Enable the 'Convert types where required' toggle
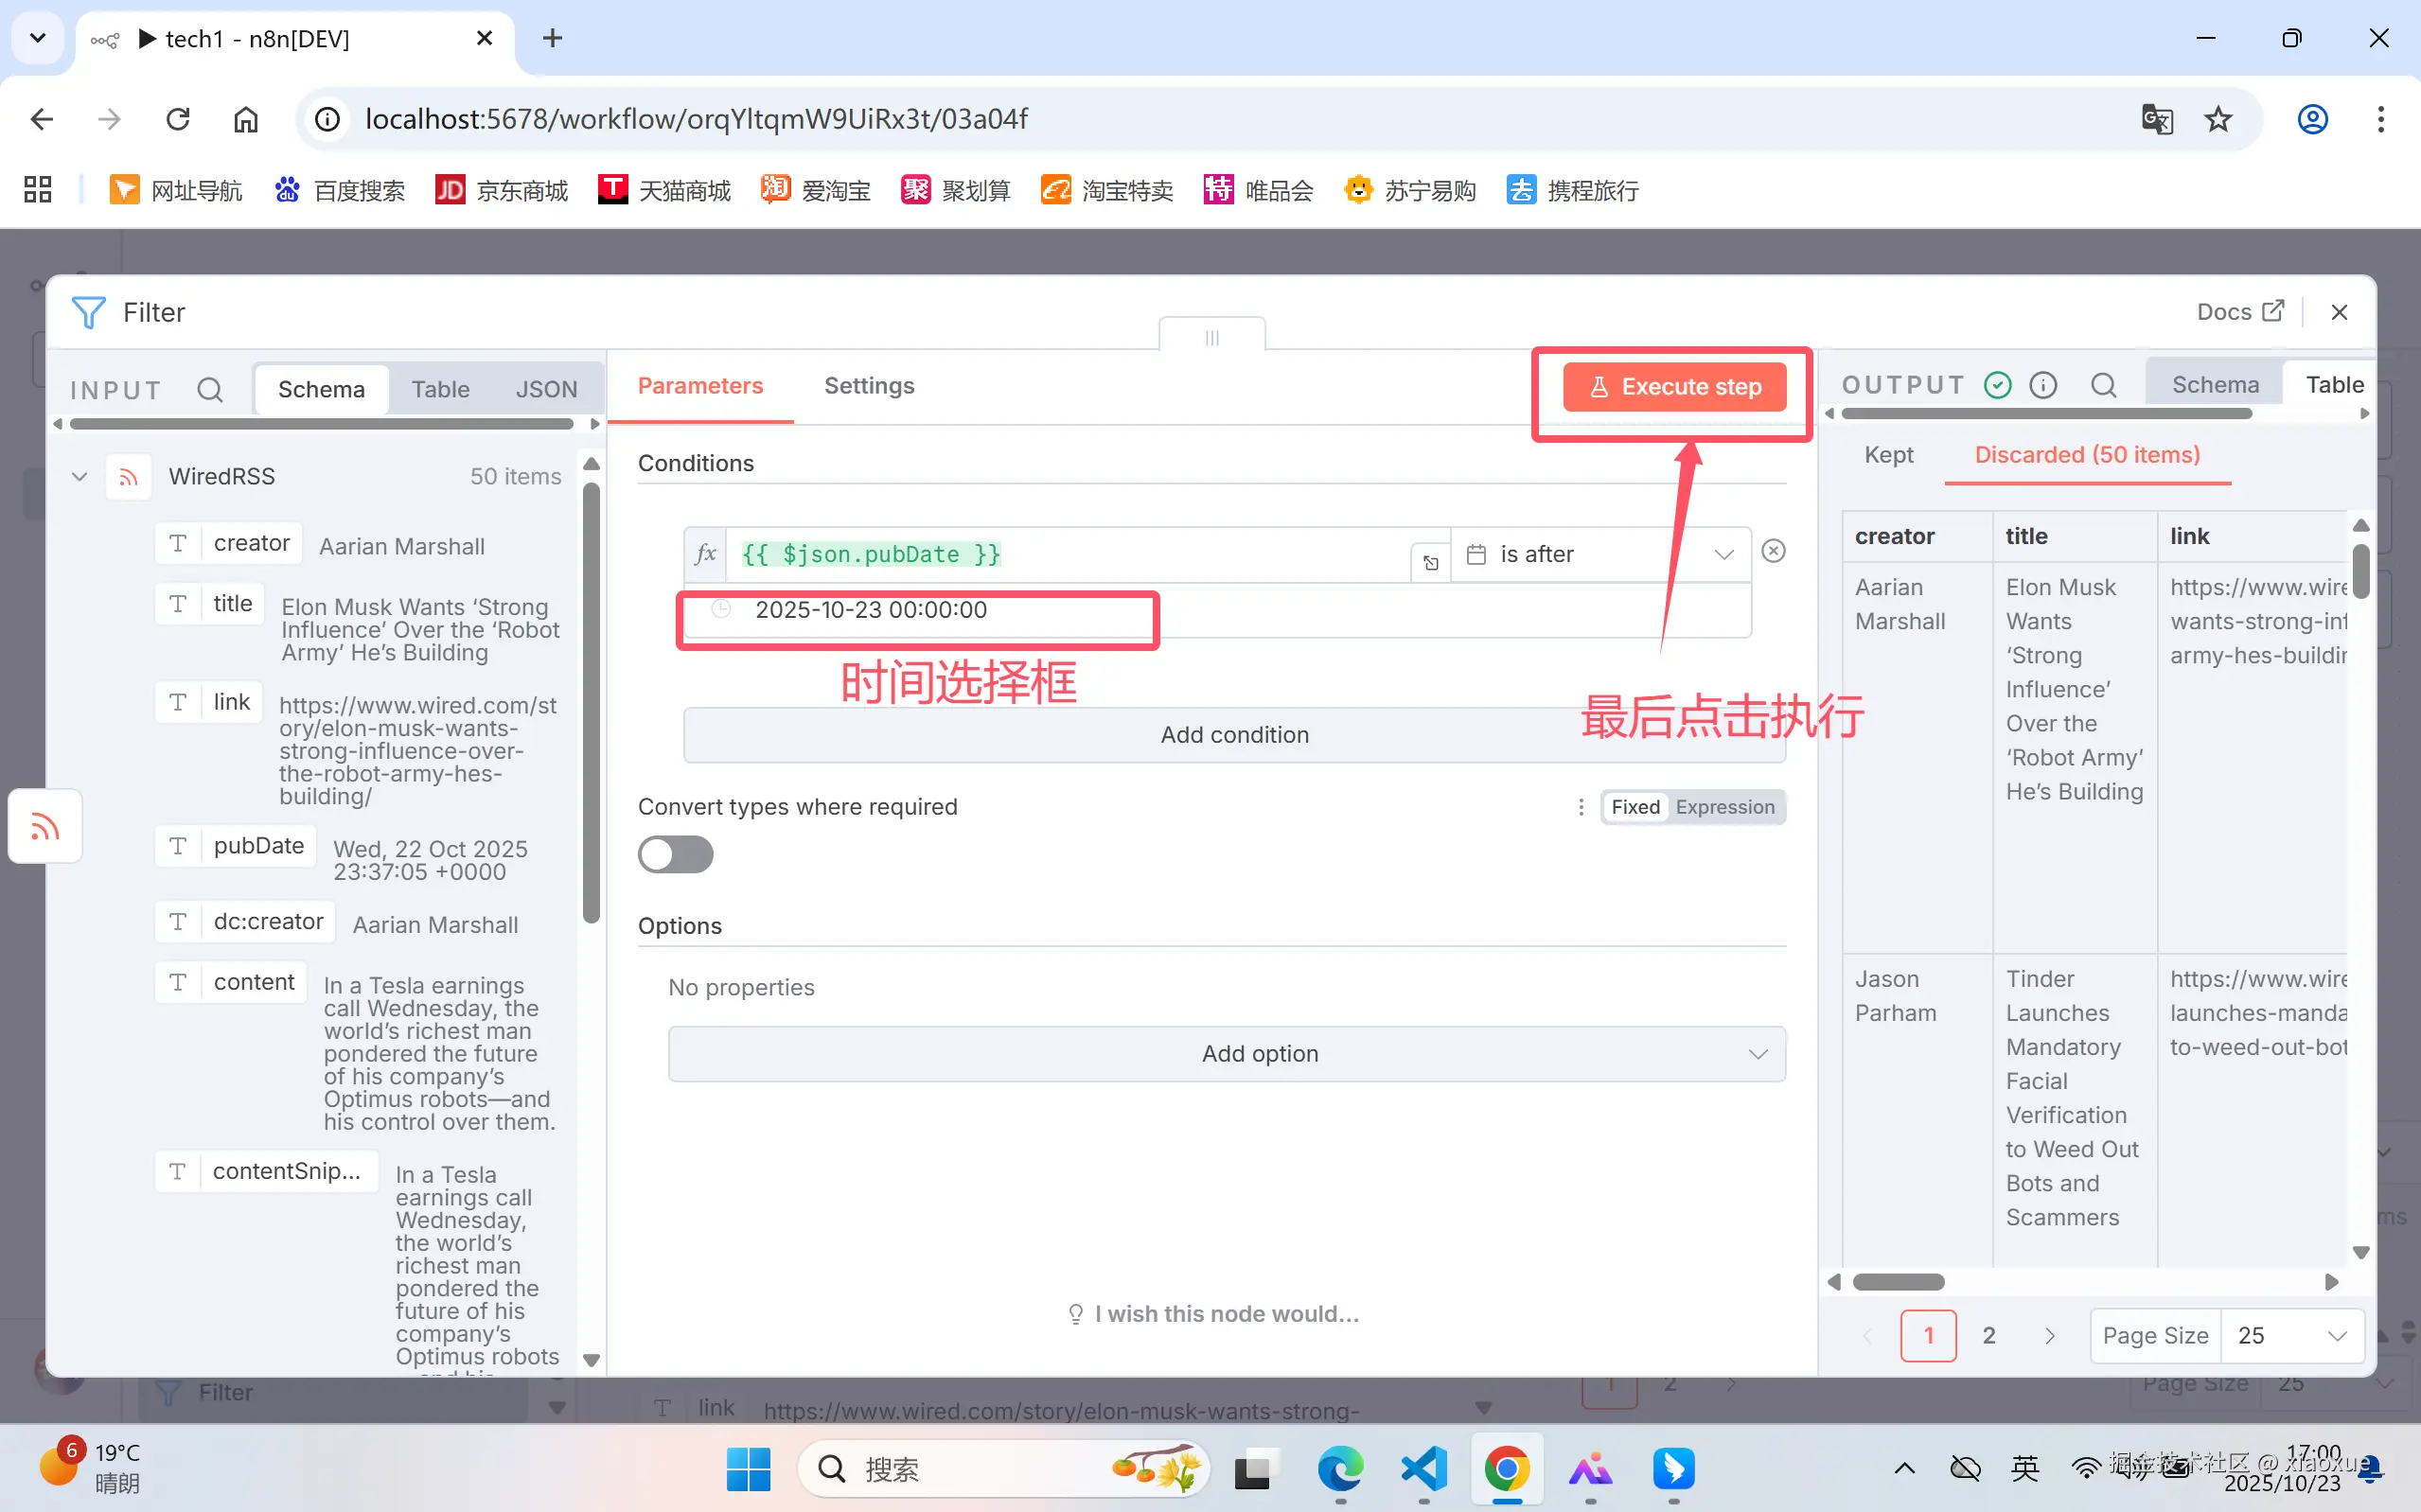This screenshot has width=2421, height=1512. pos(676,854)
